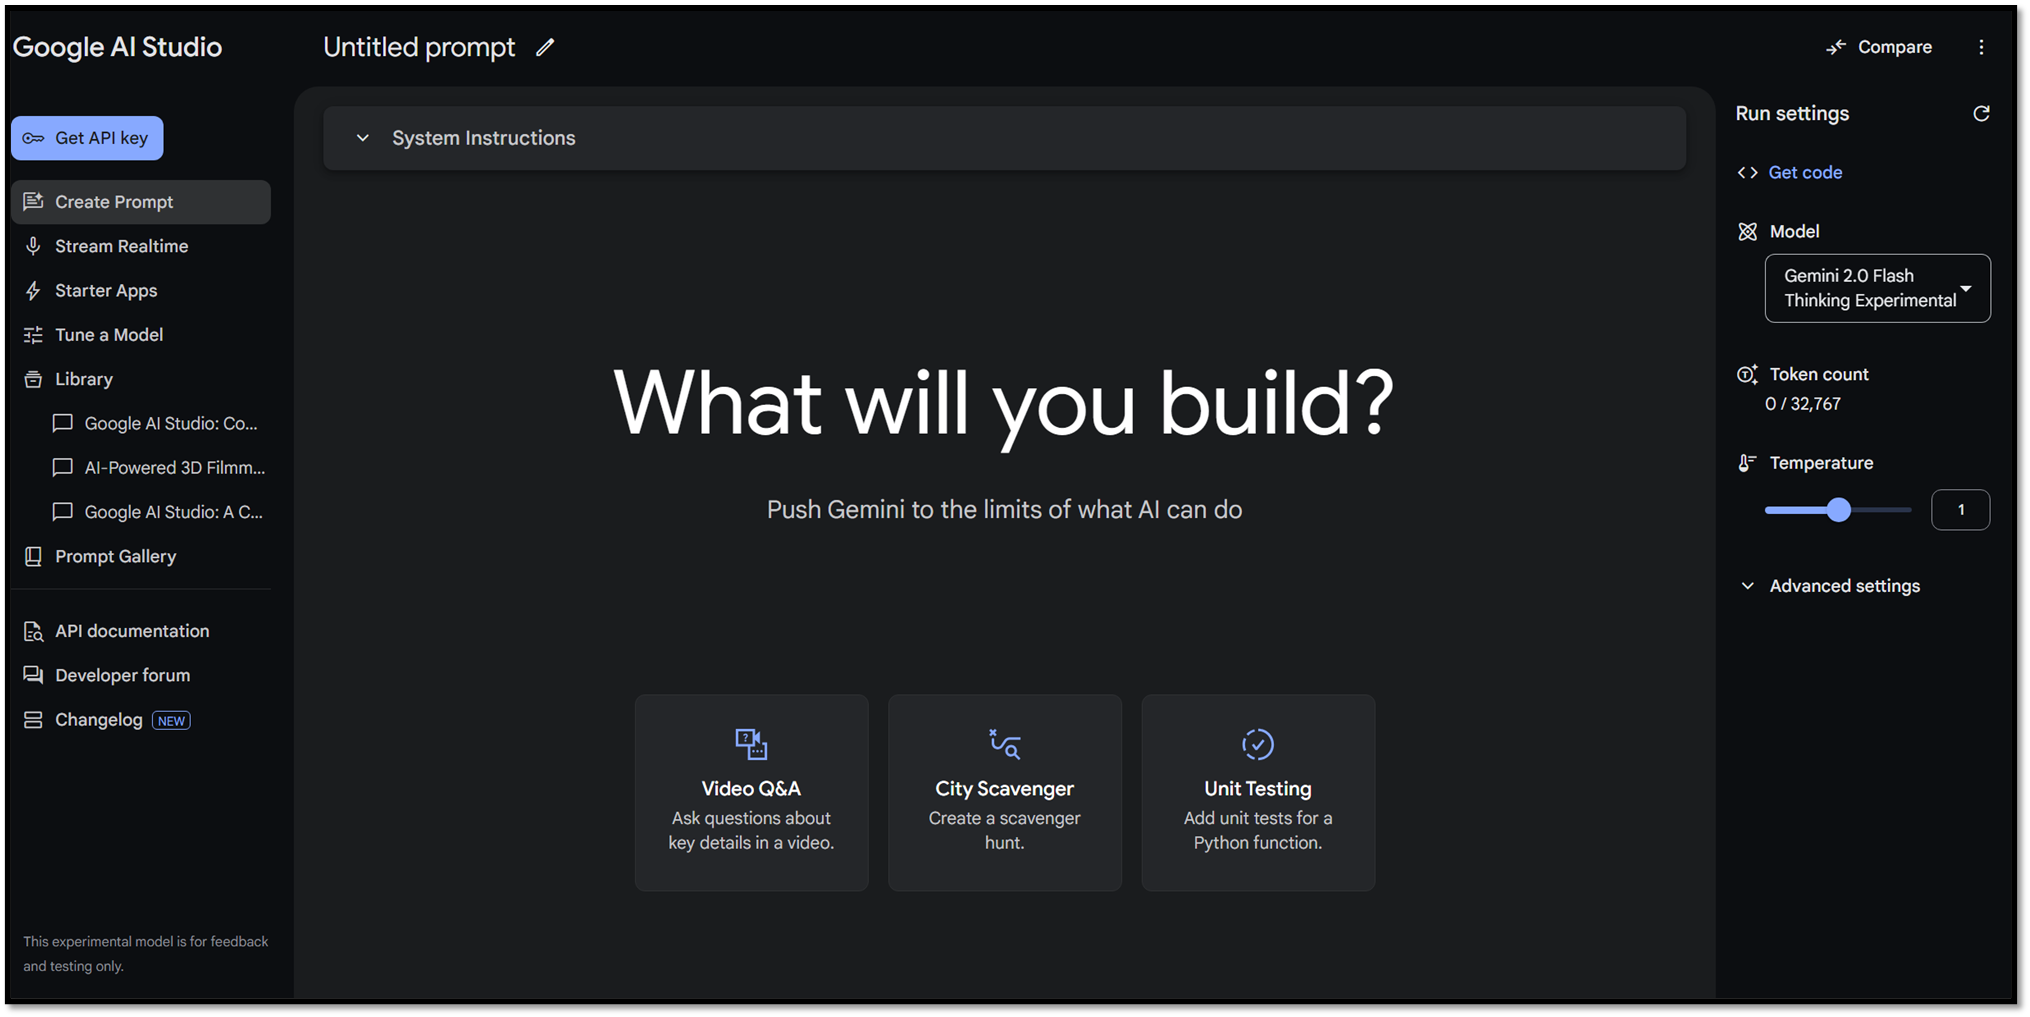Click chat icon for AI-Powered 3D Filmm... item
This screenshot has height=1017, width=2030.
coord(62,467)
